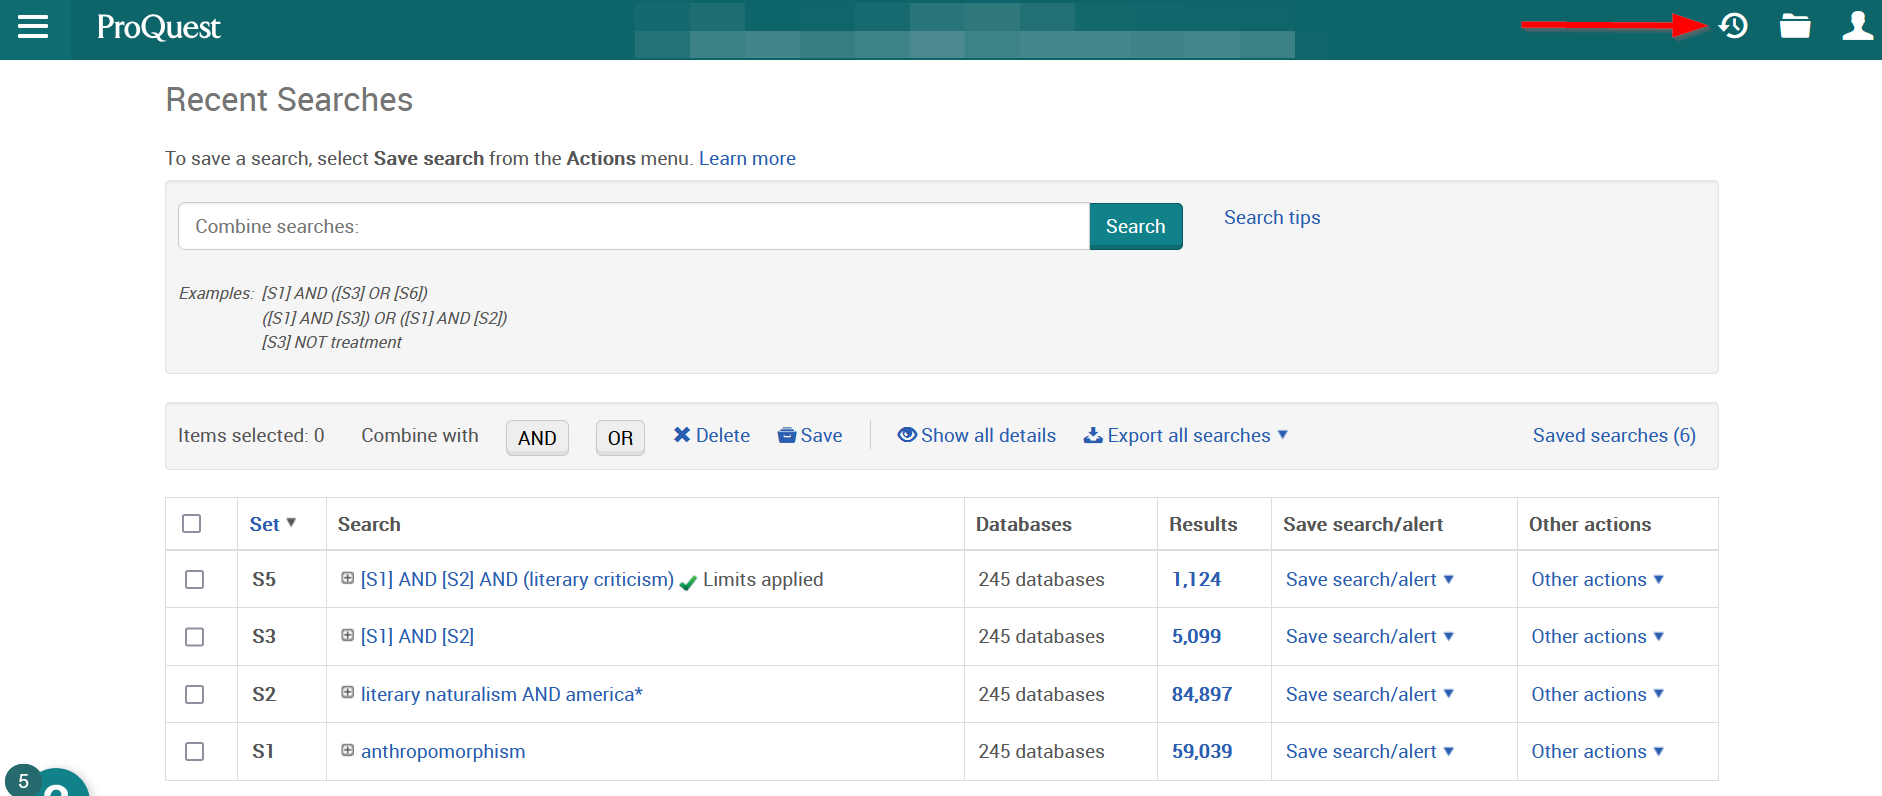
Task: Click the green Search button
Action: pyautogui.click(x=1136, y=226)
